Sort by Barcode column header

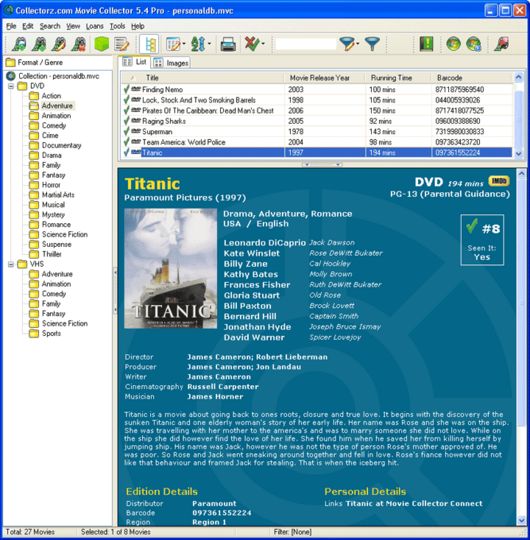coord(472,78)
